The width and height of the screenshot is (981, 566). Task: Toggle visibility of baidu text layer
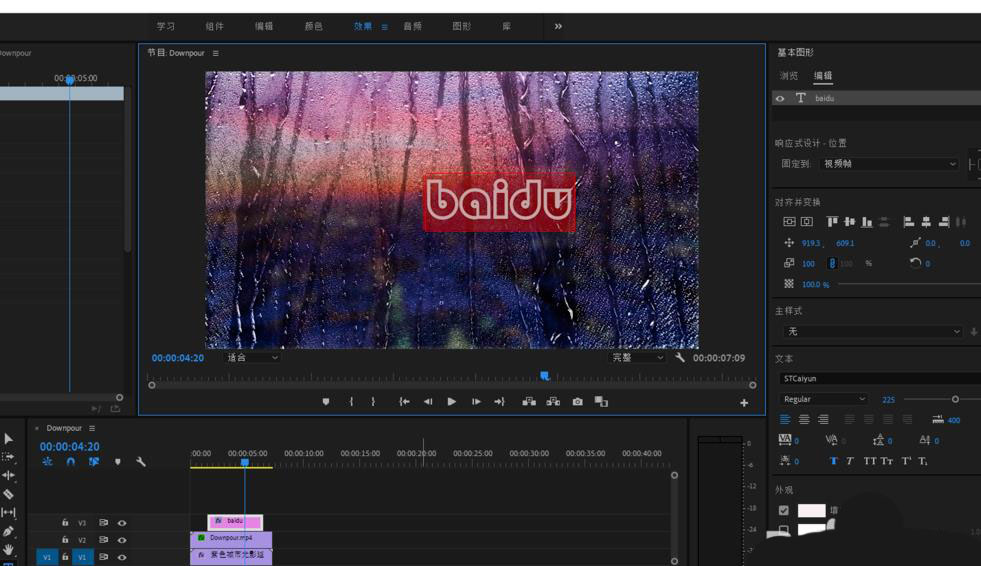pos(780,98)
